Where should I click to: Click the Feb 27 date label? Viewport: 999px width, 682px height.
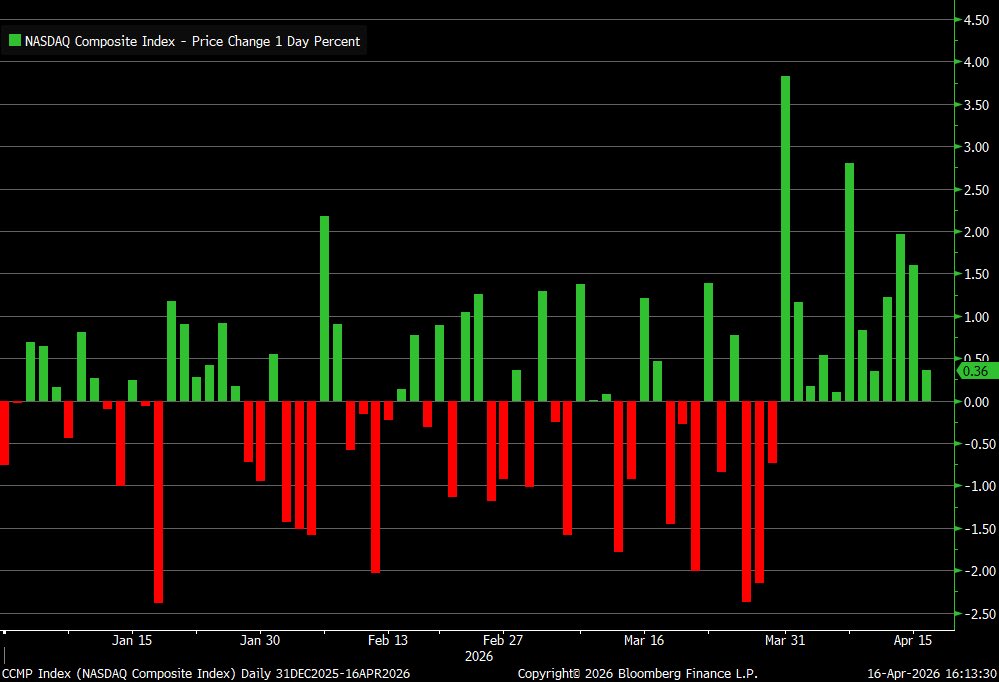pos(503,640)
